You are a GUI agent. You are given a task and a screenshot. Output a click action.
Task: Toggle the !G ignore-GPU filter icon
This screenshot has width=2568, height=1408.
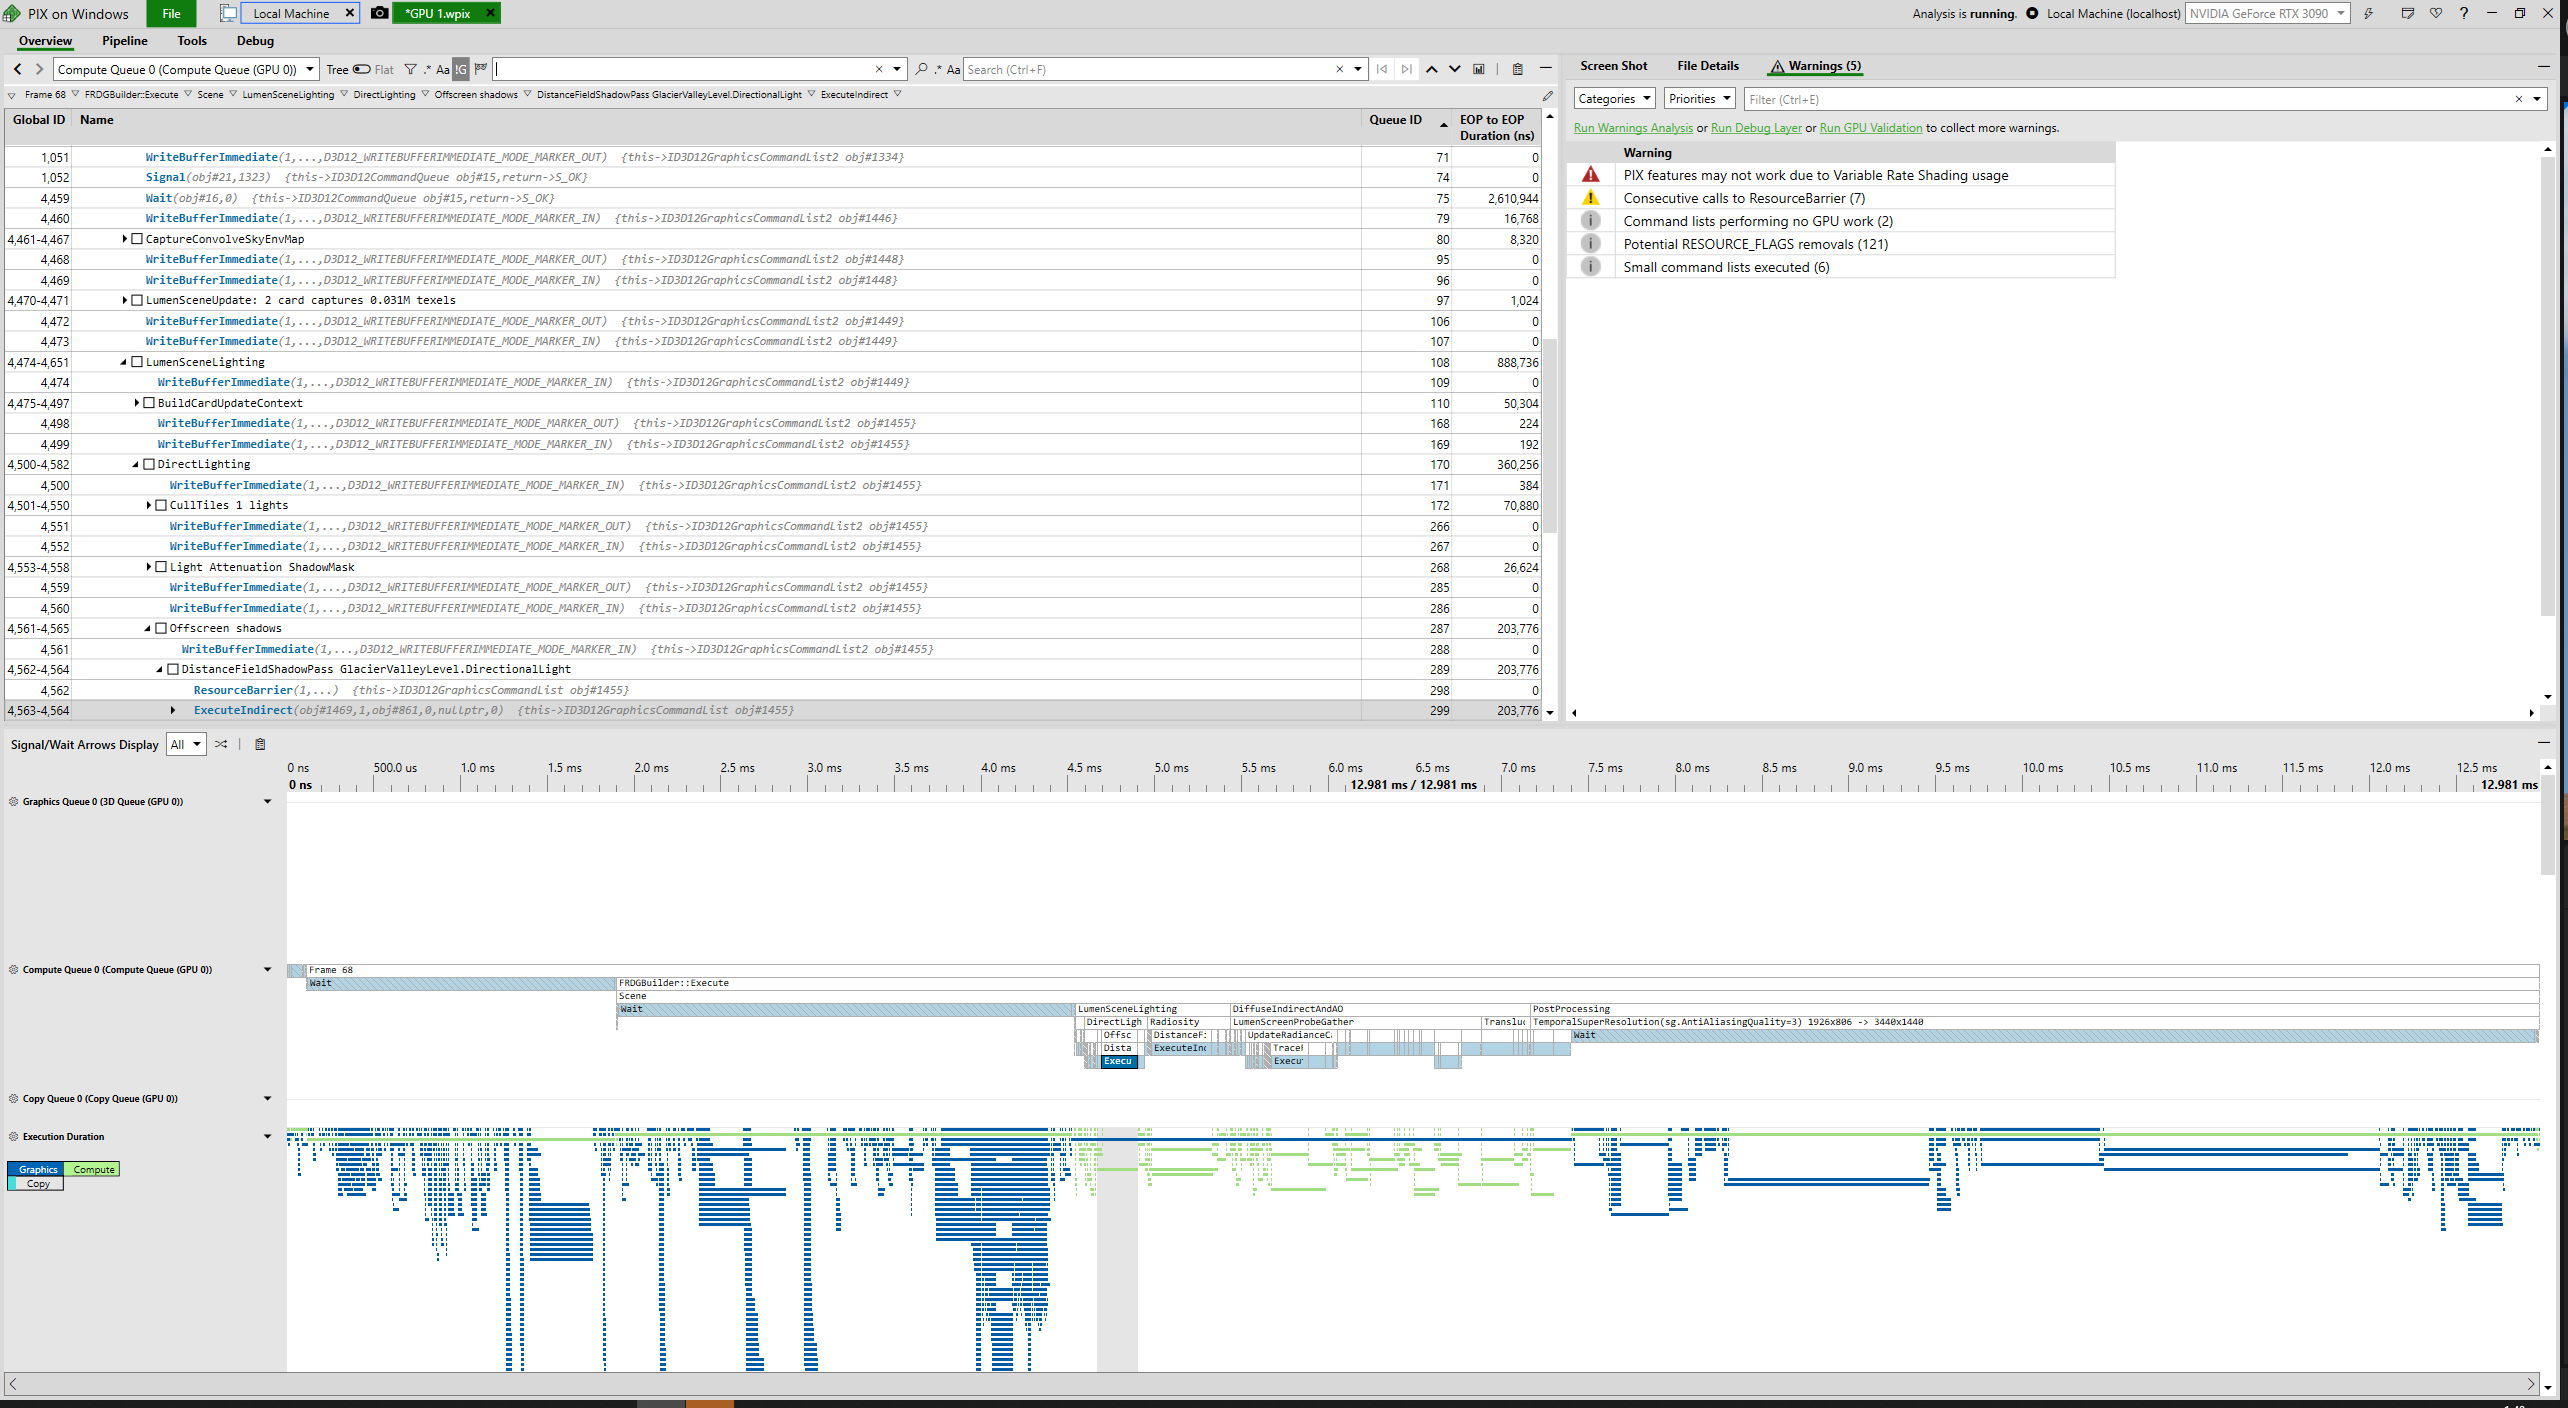[x=460, y=69]
